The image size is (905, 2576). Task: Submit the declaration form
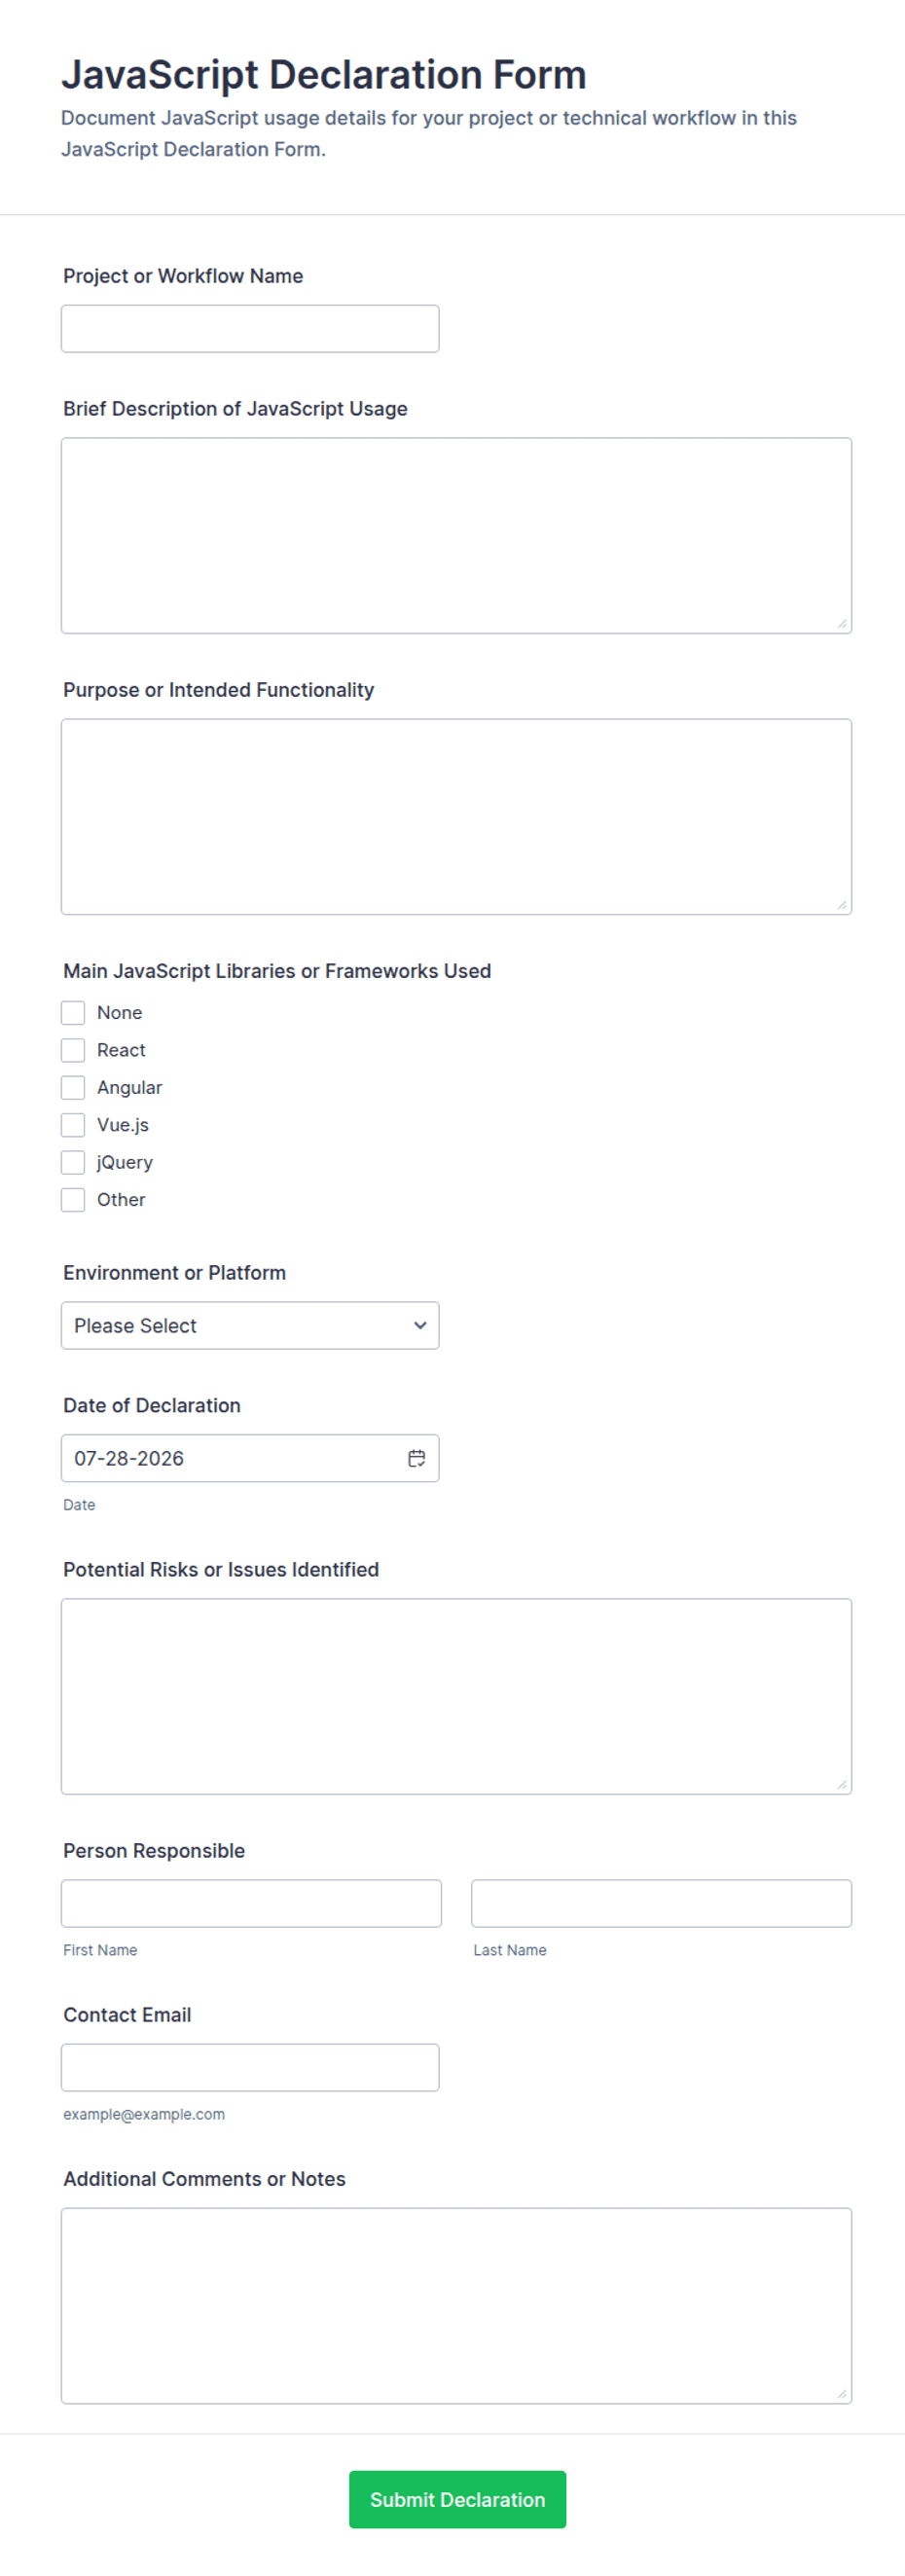pos(457,2499)
